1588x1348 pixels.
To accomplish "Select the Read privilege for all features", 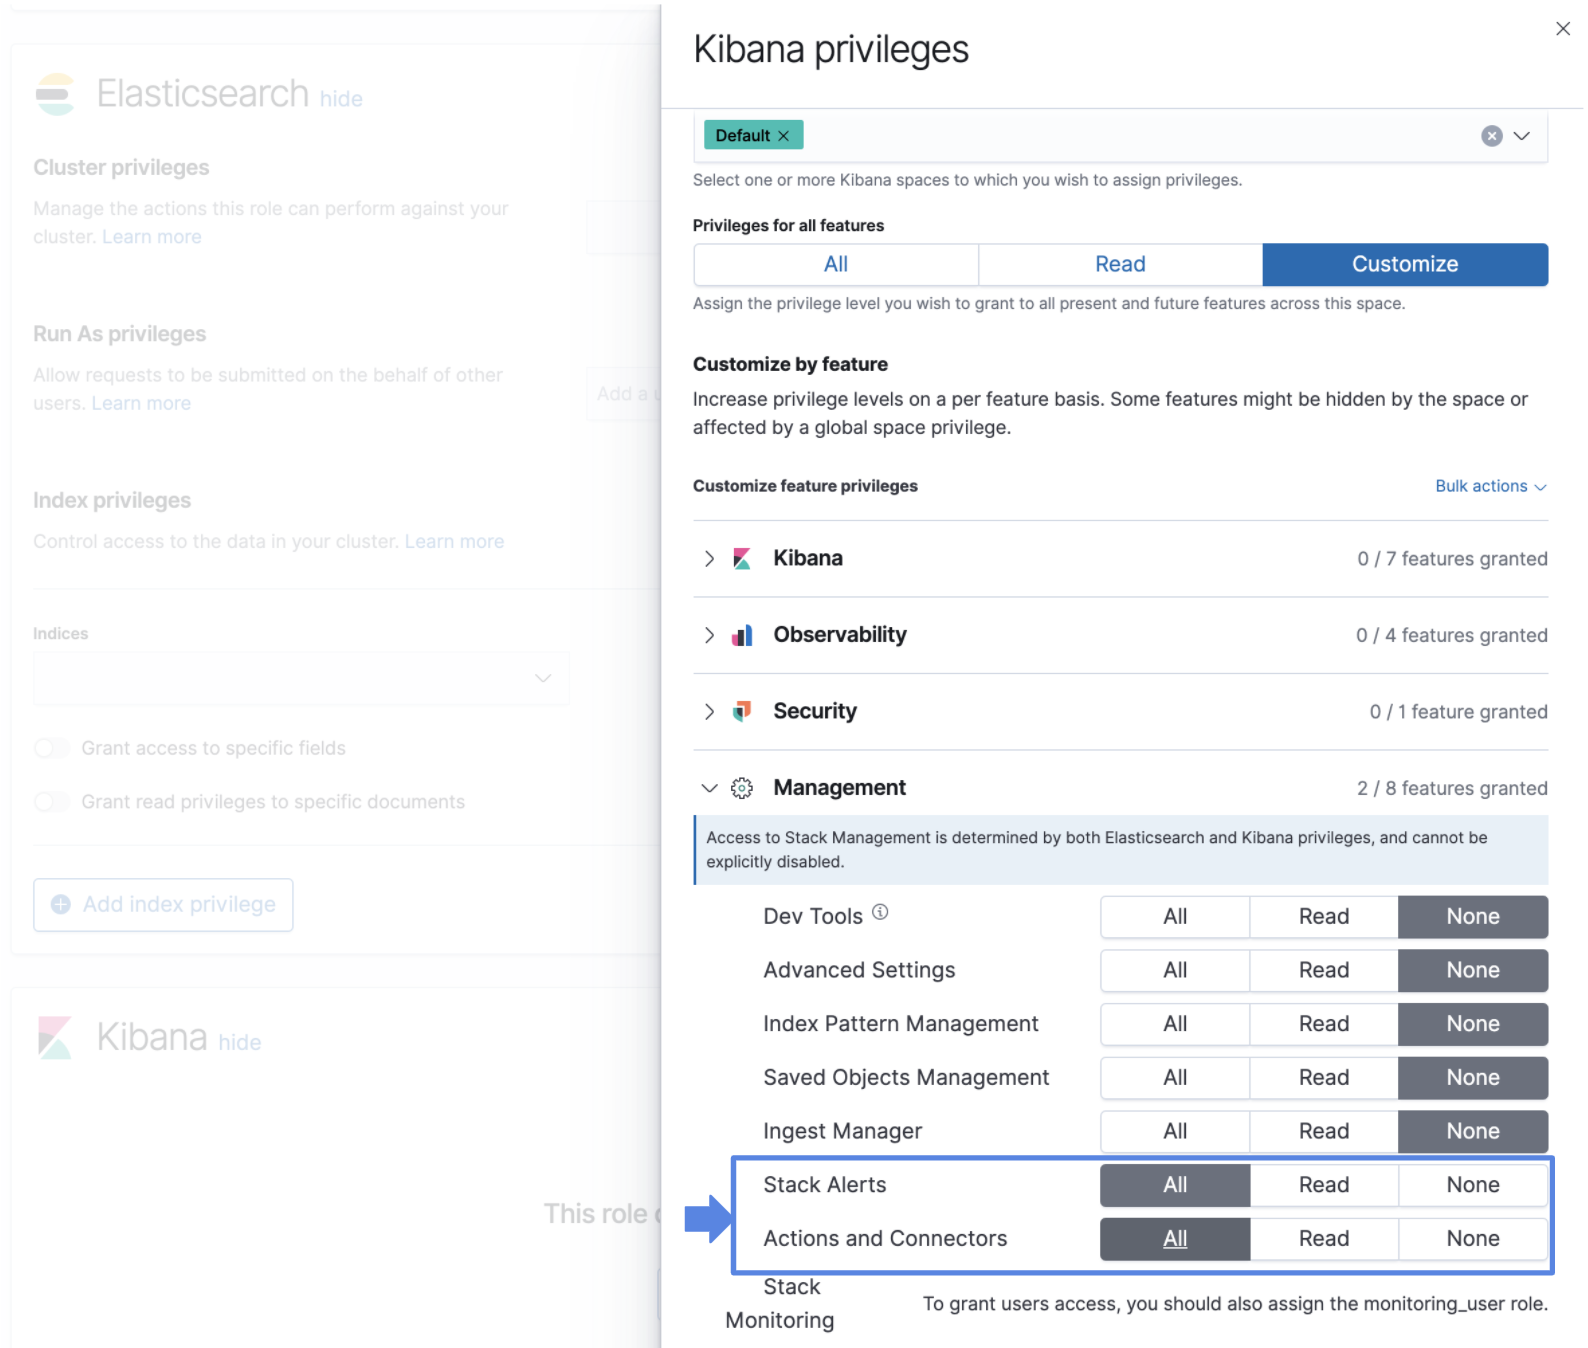I will click(x=1119, y=265).
